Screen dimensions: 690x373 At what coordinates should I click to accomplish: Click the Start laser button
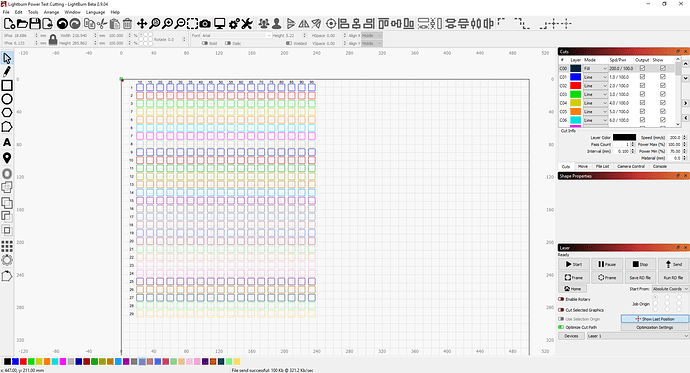point(574,264)
